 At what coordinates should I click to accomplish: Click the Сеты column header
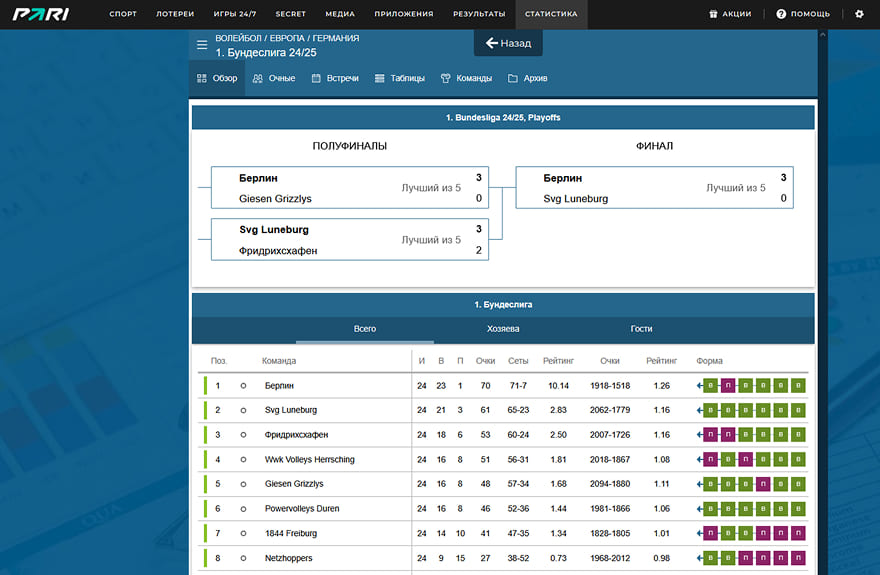518,361
